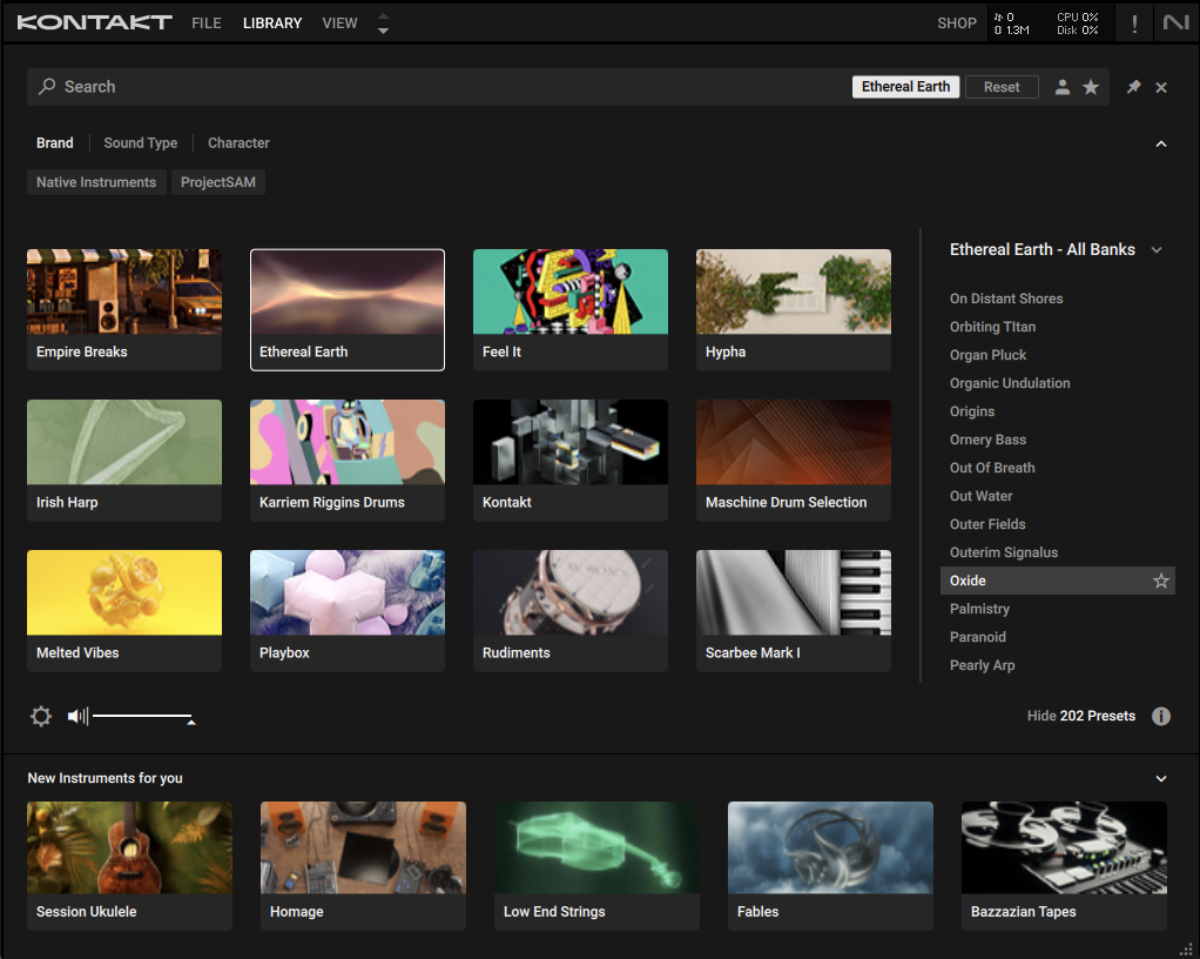This screenshot has width=1200, height=959.
Task: Open Session Ukulele recommendation
Action: tap(130, 866)
